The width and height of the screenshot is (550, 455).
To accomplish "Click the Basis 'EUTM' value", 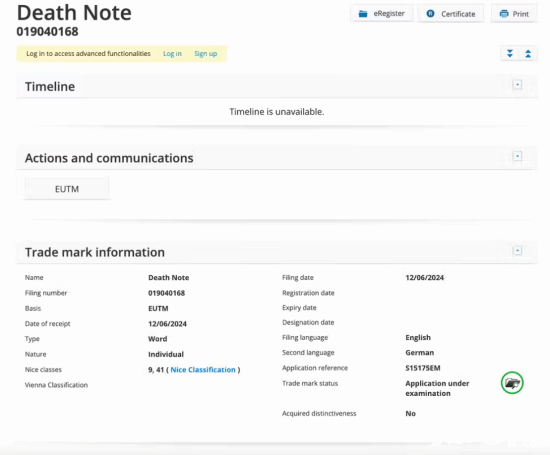I will point(158,308).
